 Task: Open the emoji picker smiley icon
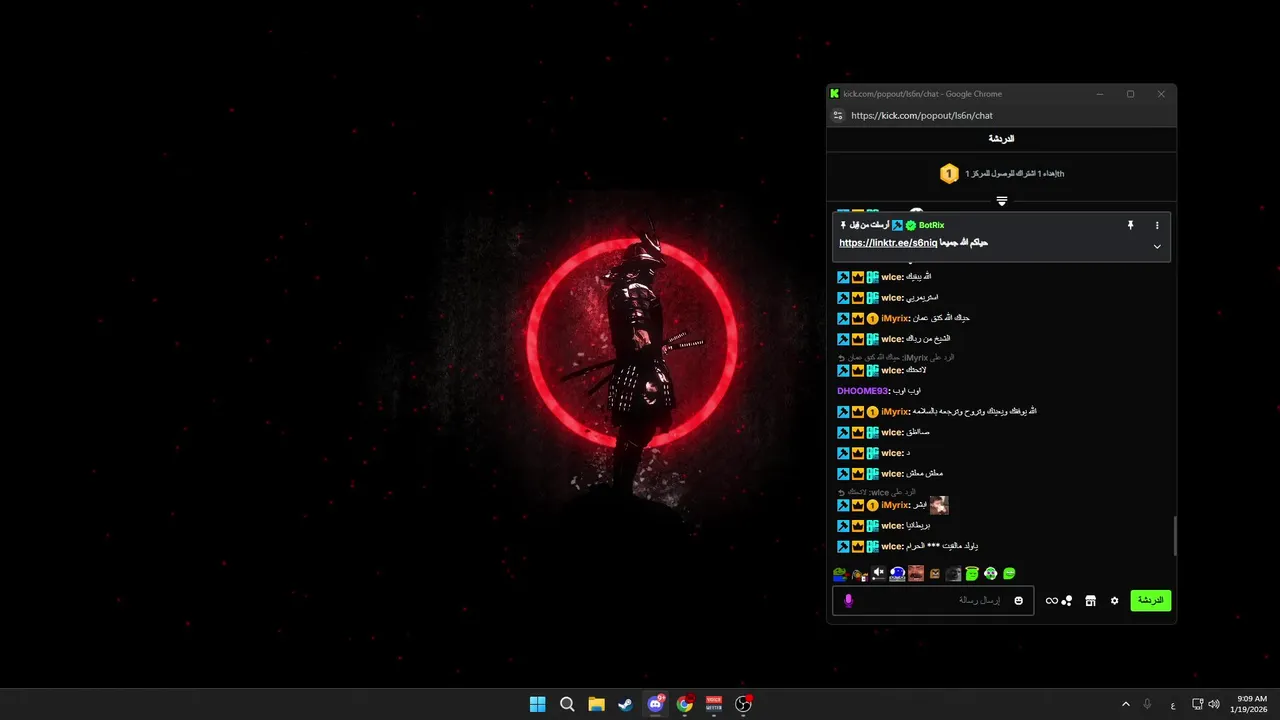(x=1019, y=600)
